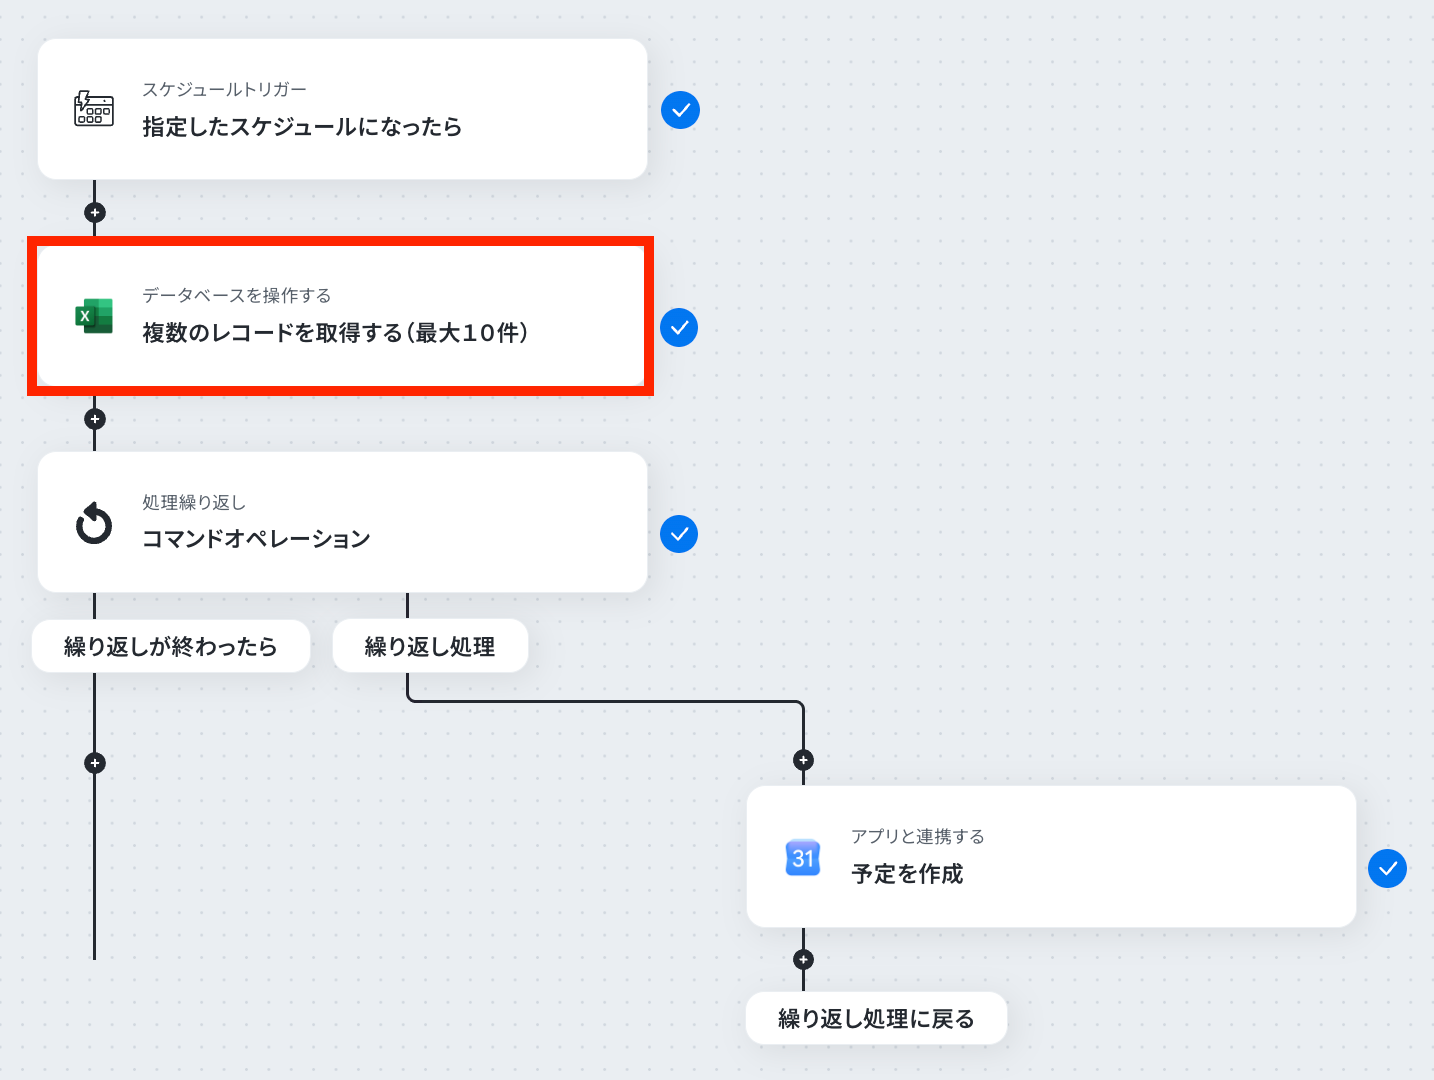Viewport: 1434px width, 1080px height.
Task: Open the コマンドオペレーション loop step
Action: (x=342, y=522)
